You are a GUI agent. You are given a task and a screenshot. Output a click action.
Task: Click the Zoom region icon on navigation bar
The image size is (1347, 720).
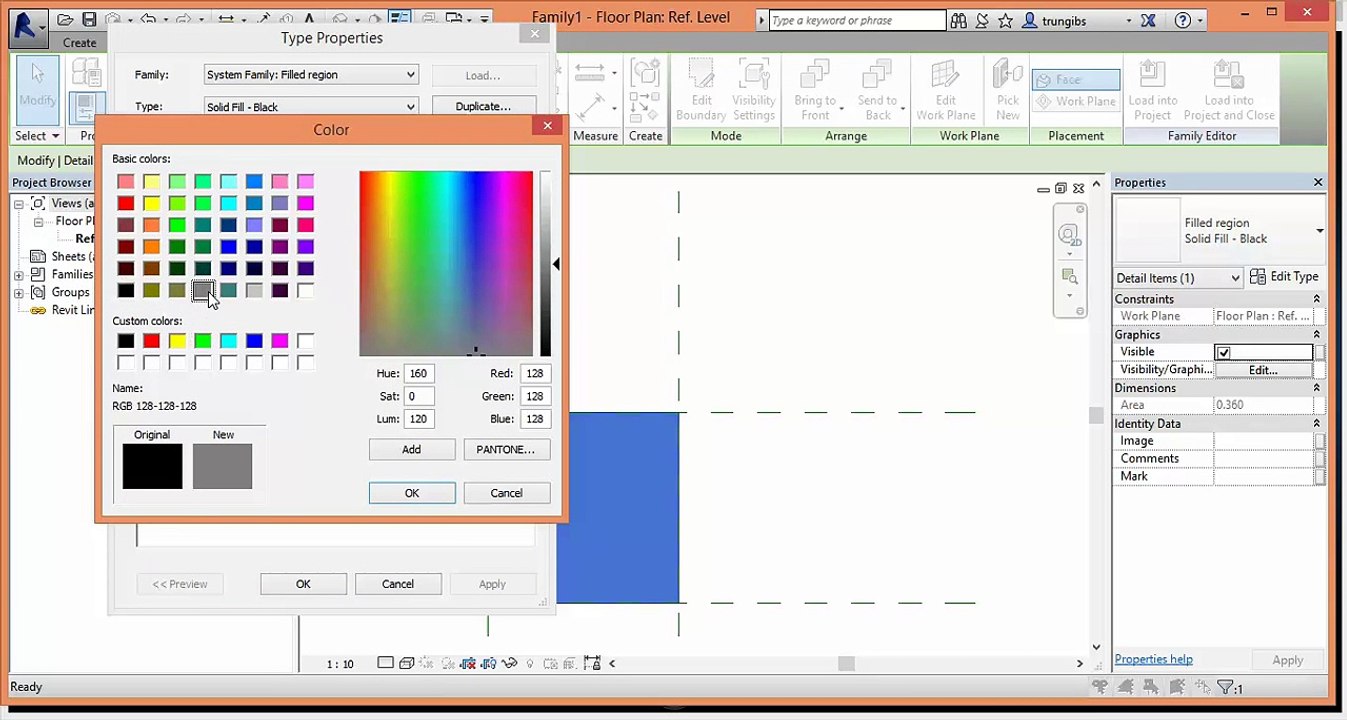[1070, 277]
